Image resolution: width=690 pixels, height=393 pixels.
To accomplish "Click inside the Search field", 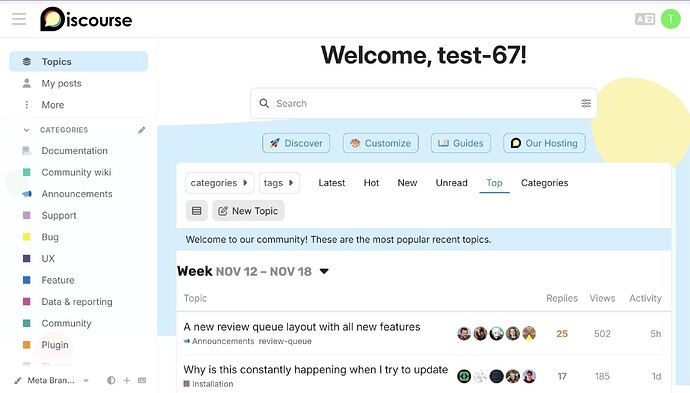I will 423,103.
